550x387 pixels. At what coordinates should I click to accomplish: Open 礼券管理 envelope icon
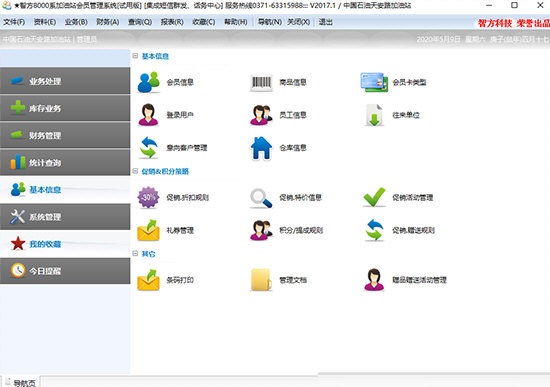pos(148,230)
